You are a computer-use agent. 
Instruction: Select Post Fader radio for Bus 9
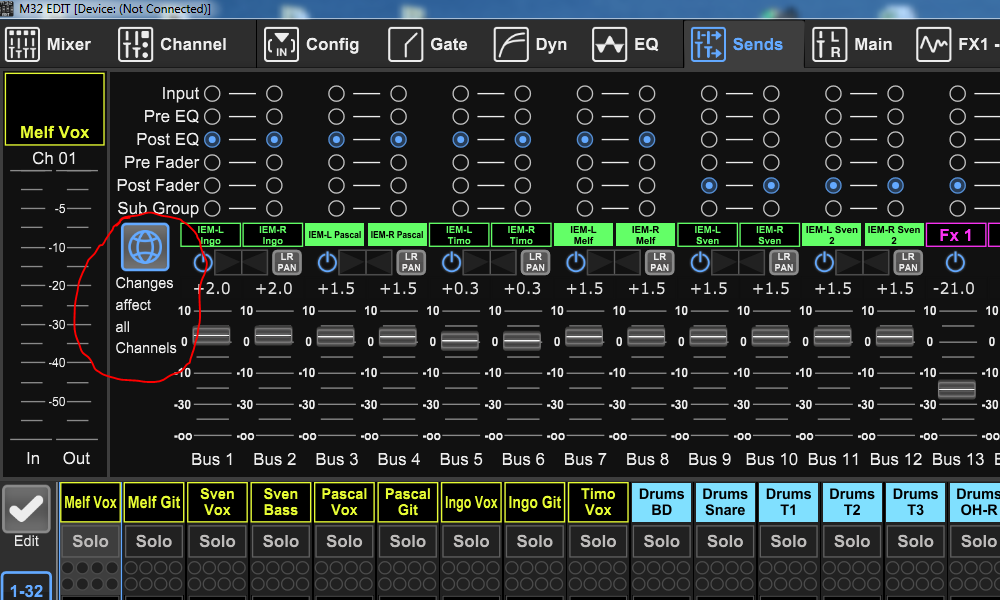(x=709, y=185)
